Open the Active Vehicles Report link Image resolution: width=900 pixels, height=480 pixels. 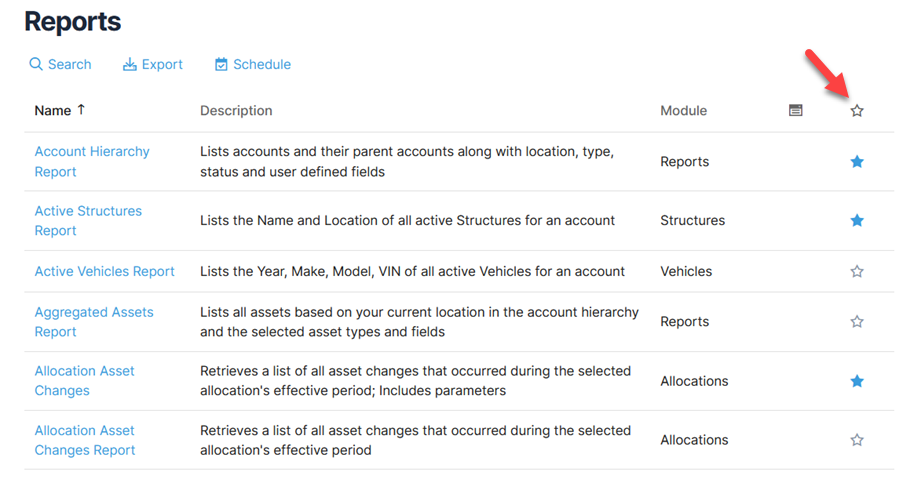[x=104, y=271]
